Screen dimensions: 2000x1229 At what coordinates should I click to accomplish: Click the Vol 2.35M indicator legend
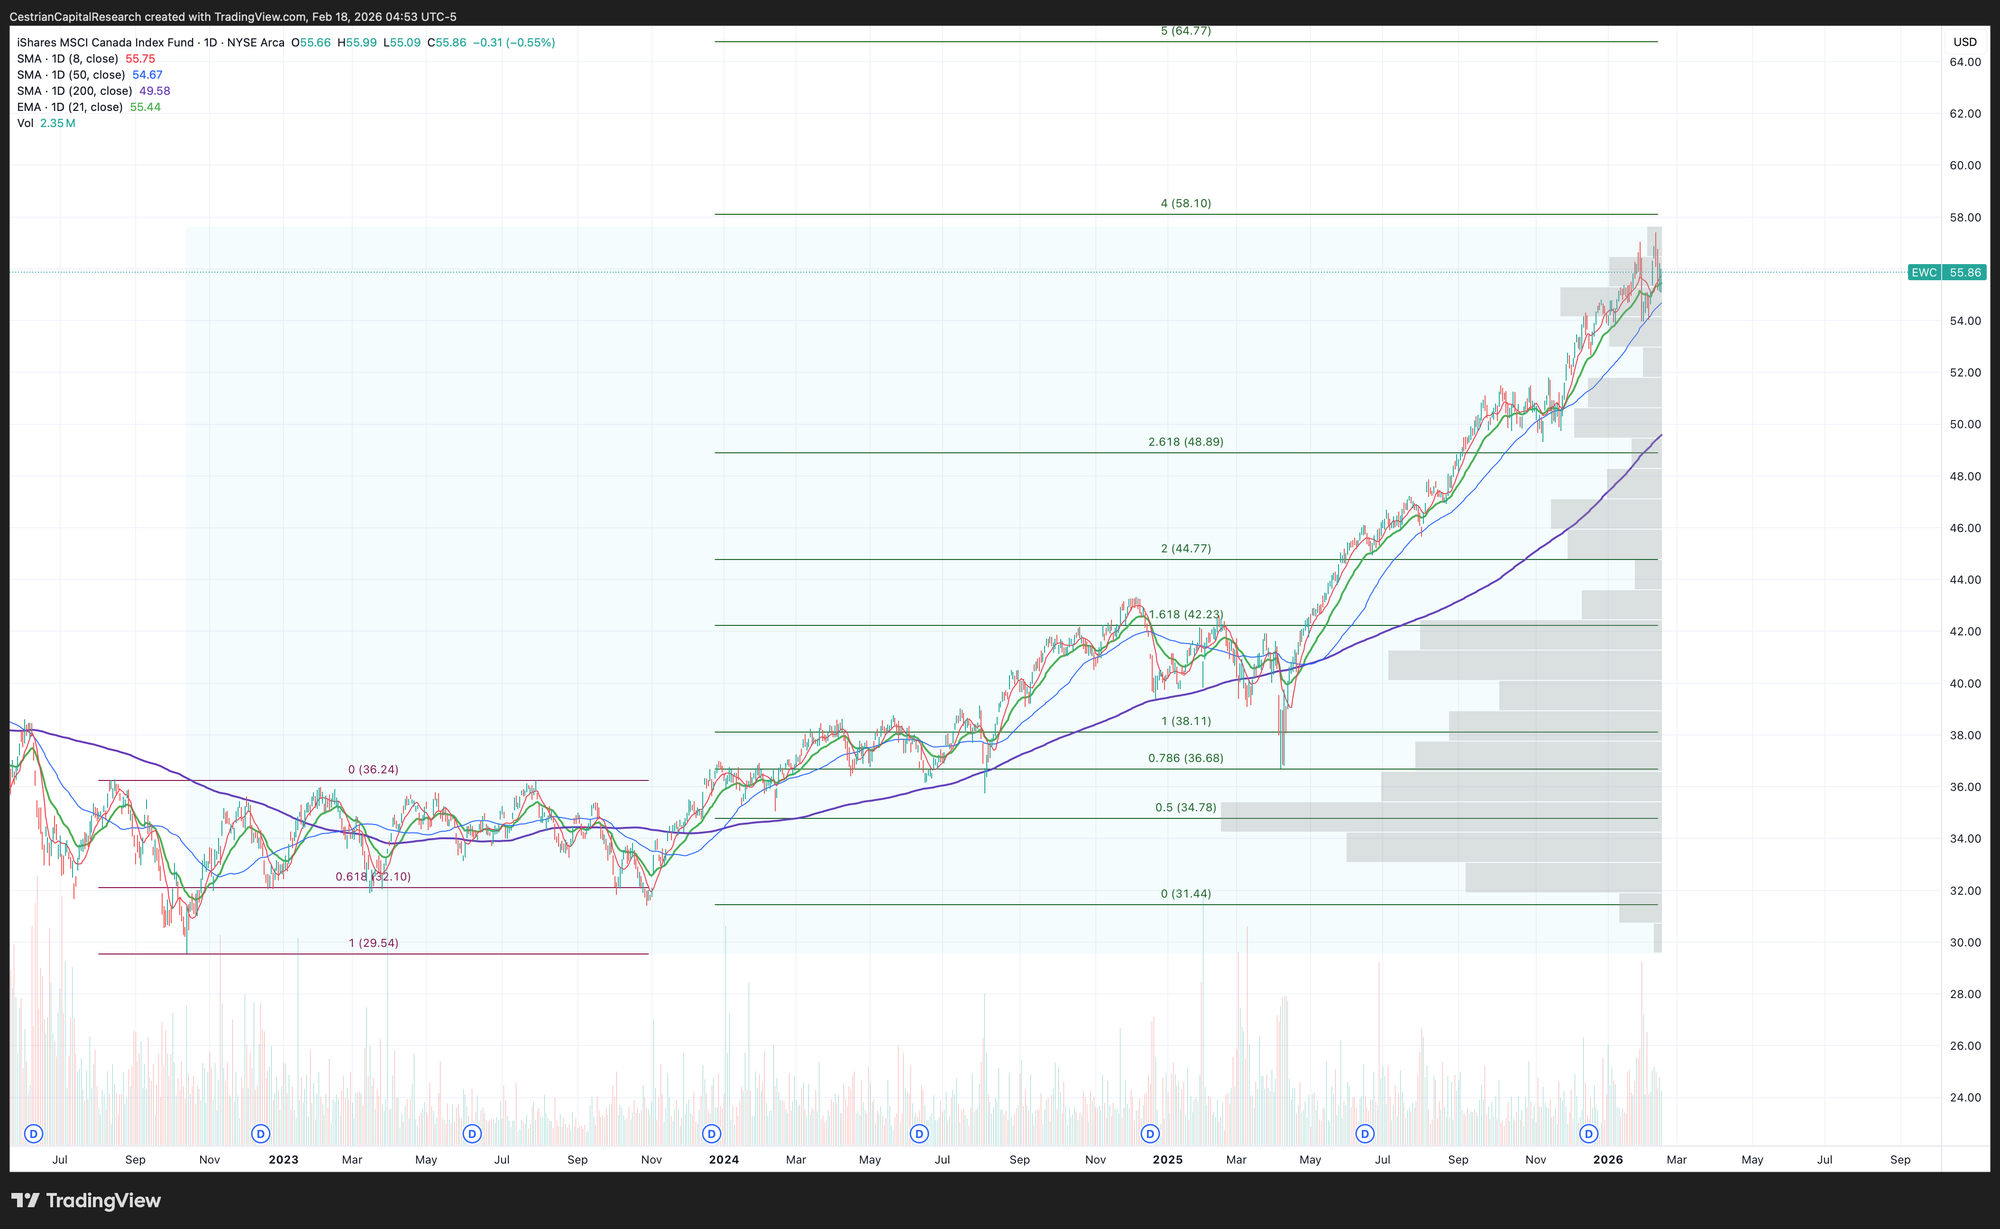[x=45, y=123]
